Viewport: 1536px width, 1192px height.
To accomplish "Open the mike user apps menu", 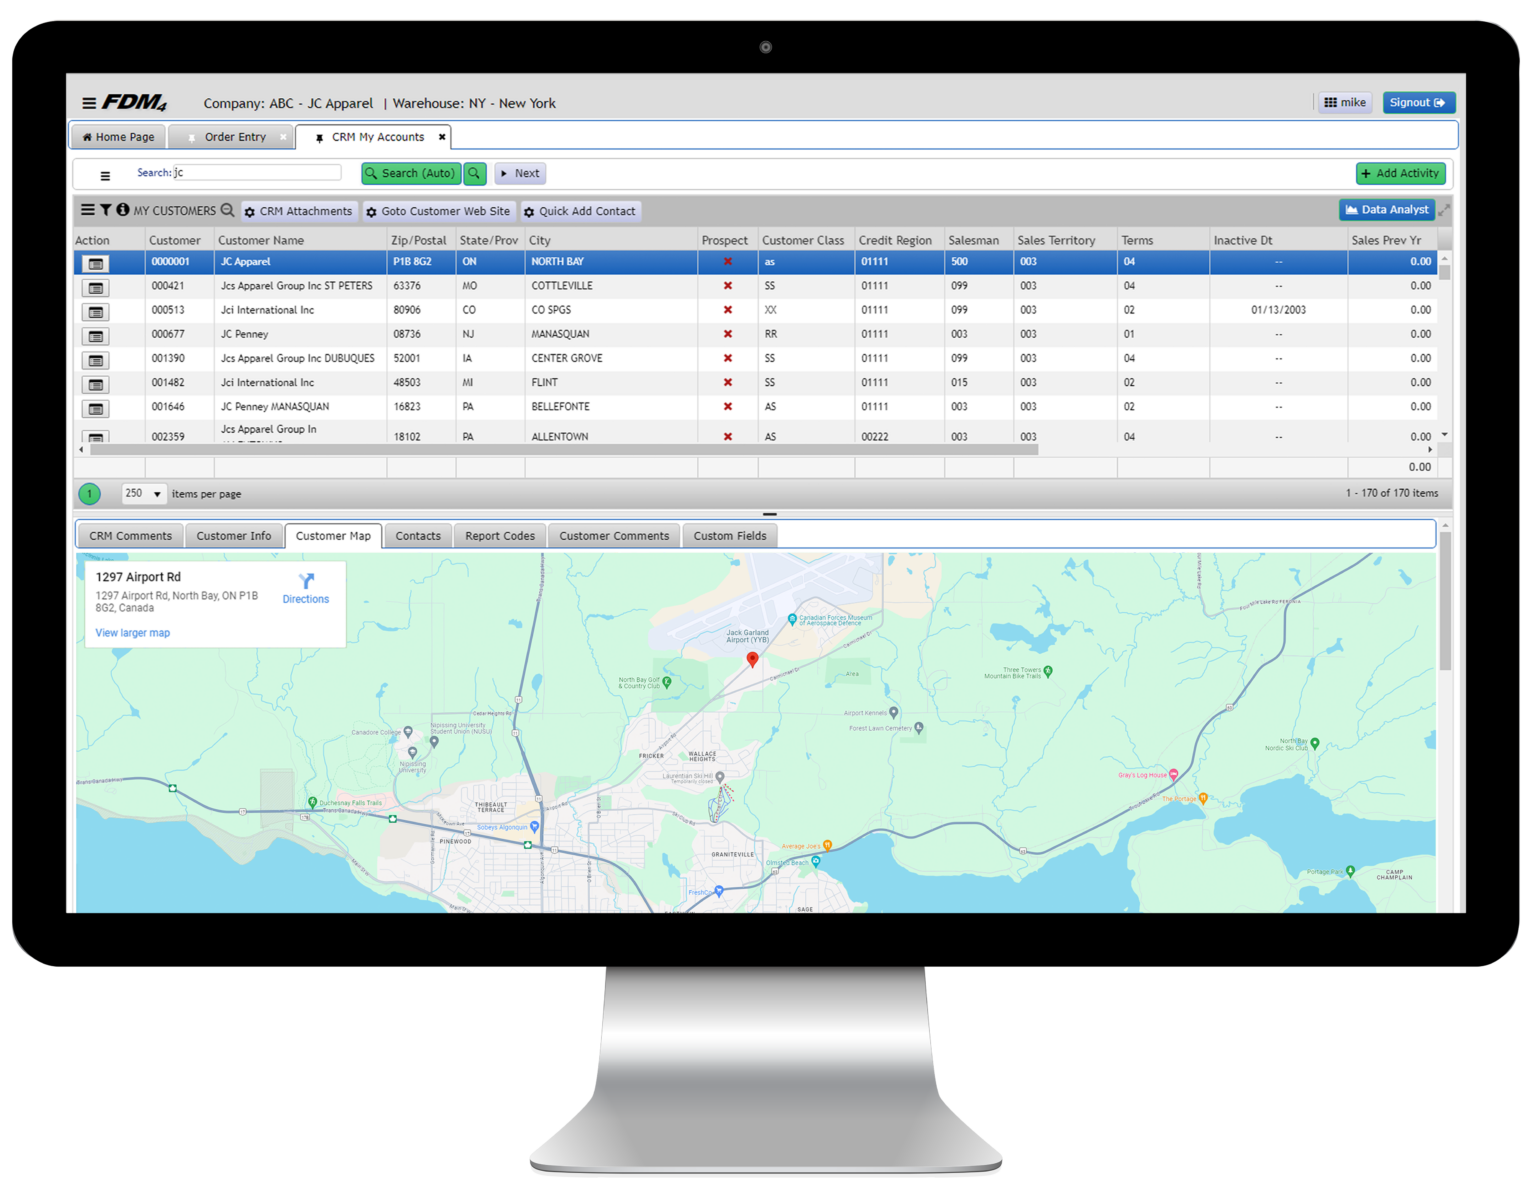I will click(x=1344, y=103).
